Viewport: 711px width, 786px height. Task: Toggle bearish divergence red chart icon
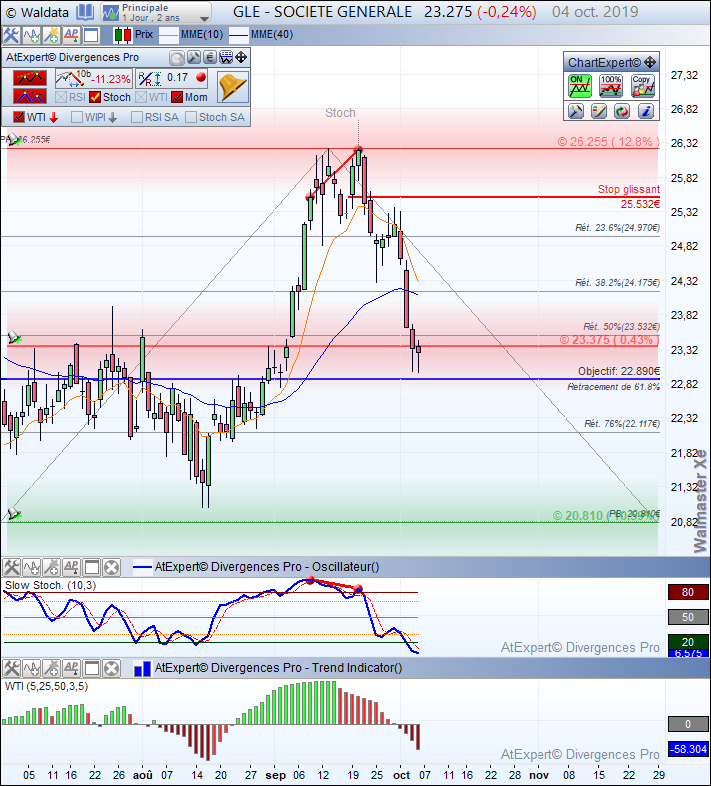(x=30, y=78)
